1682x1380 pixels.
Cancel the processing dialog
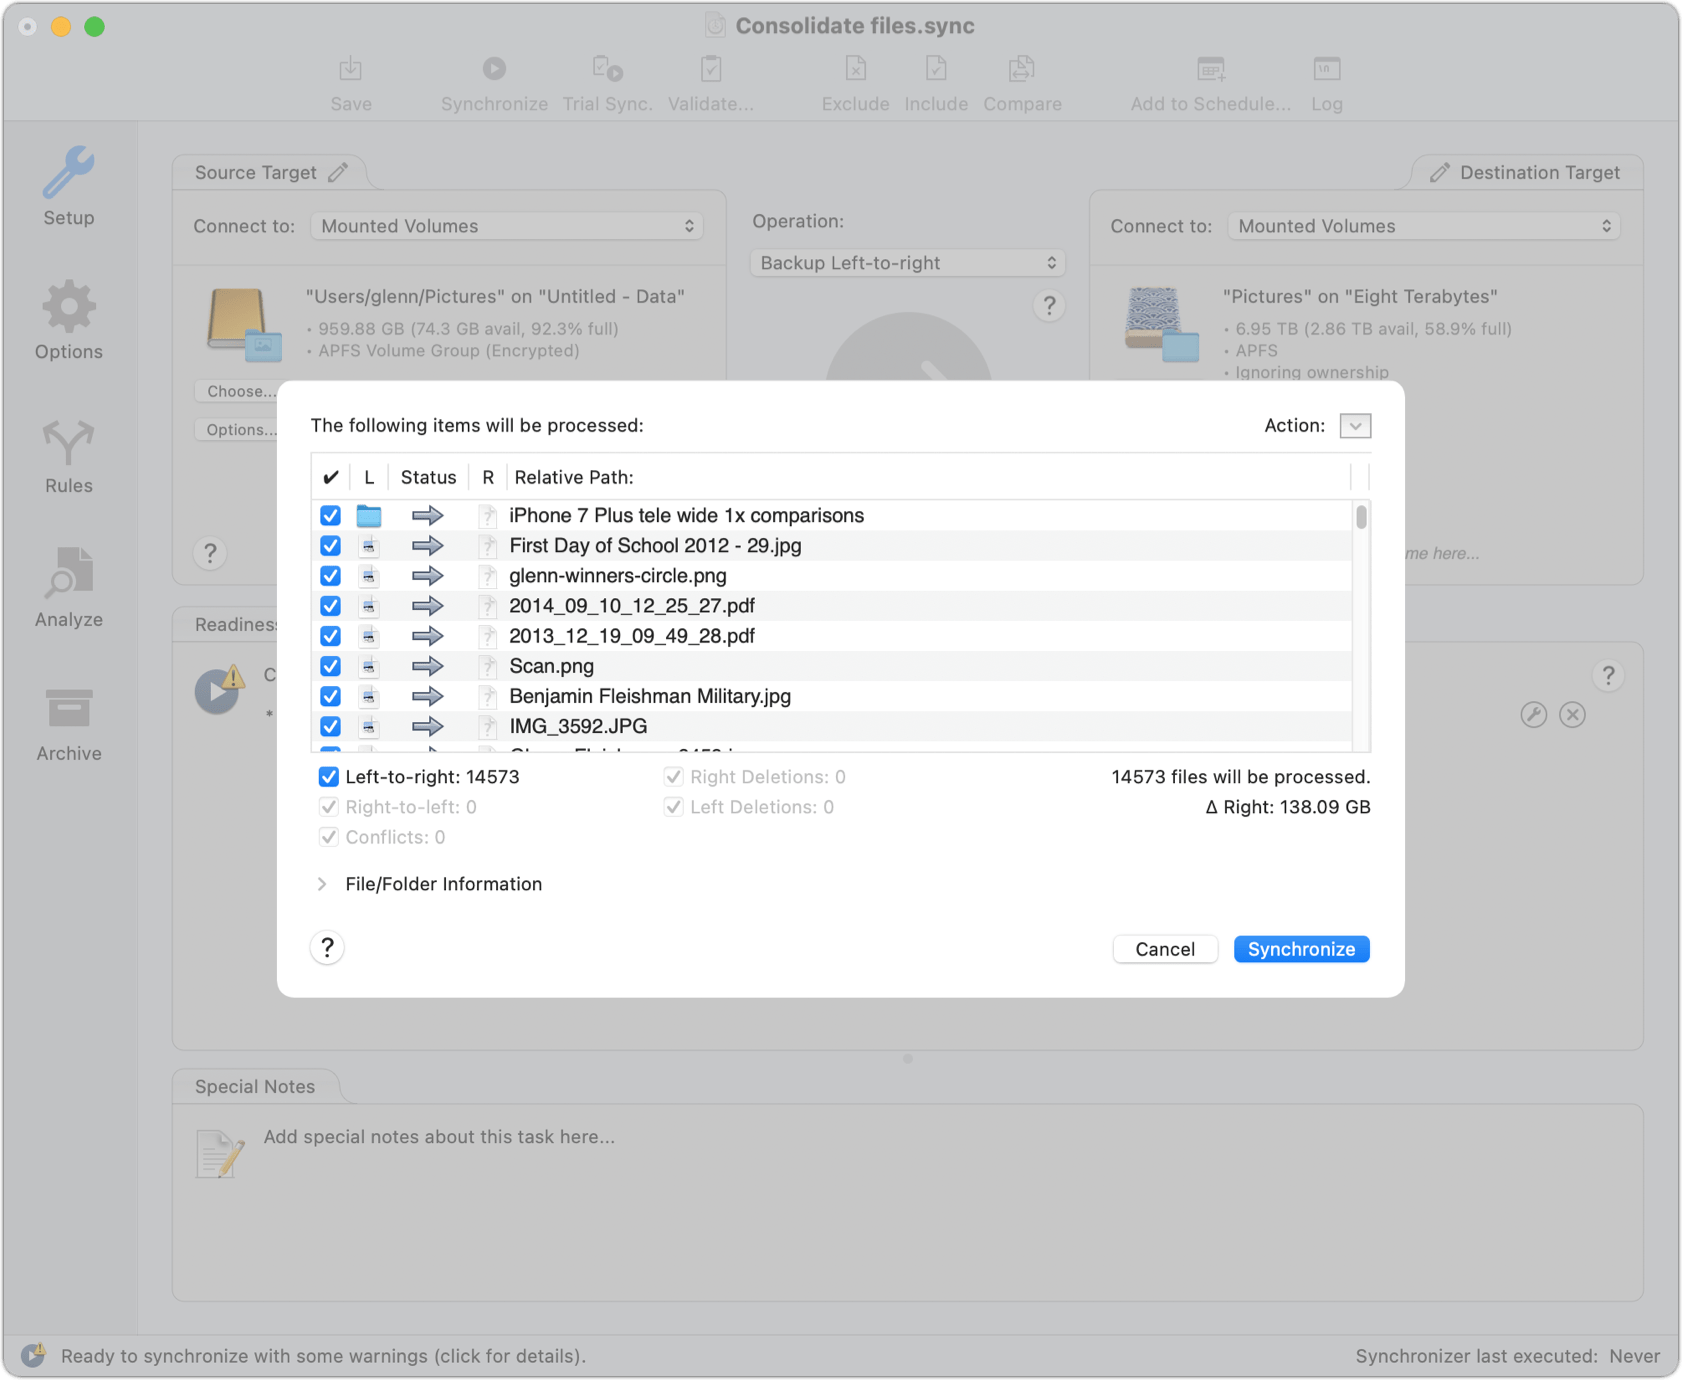pos(1165,949)
